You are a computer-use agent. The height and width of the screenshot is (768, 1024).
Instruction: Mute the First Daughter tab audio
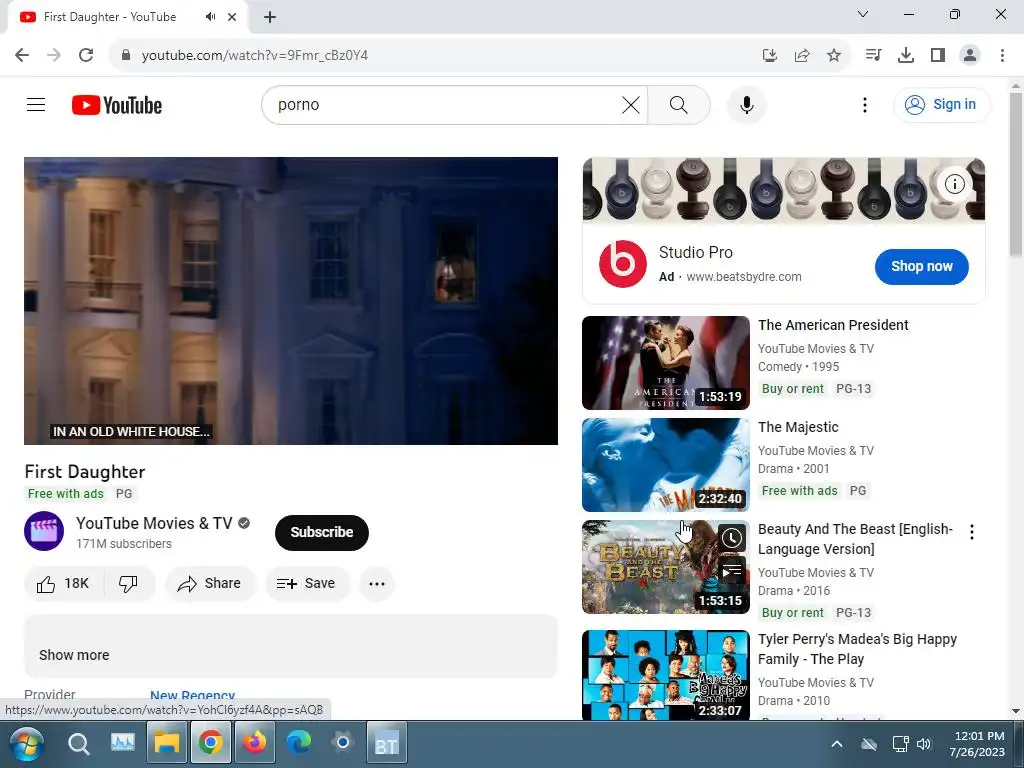[210, 16]
